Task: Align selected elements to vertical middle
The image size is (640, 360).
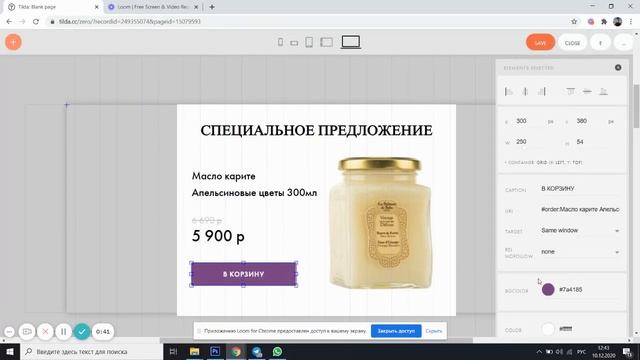Action: tap(587, 91)
